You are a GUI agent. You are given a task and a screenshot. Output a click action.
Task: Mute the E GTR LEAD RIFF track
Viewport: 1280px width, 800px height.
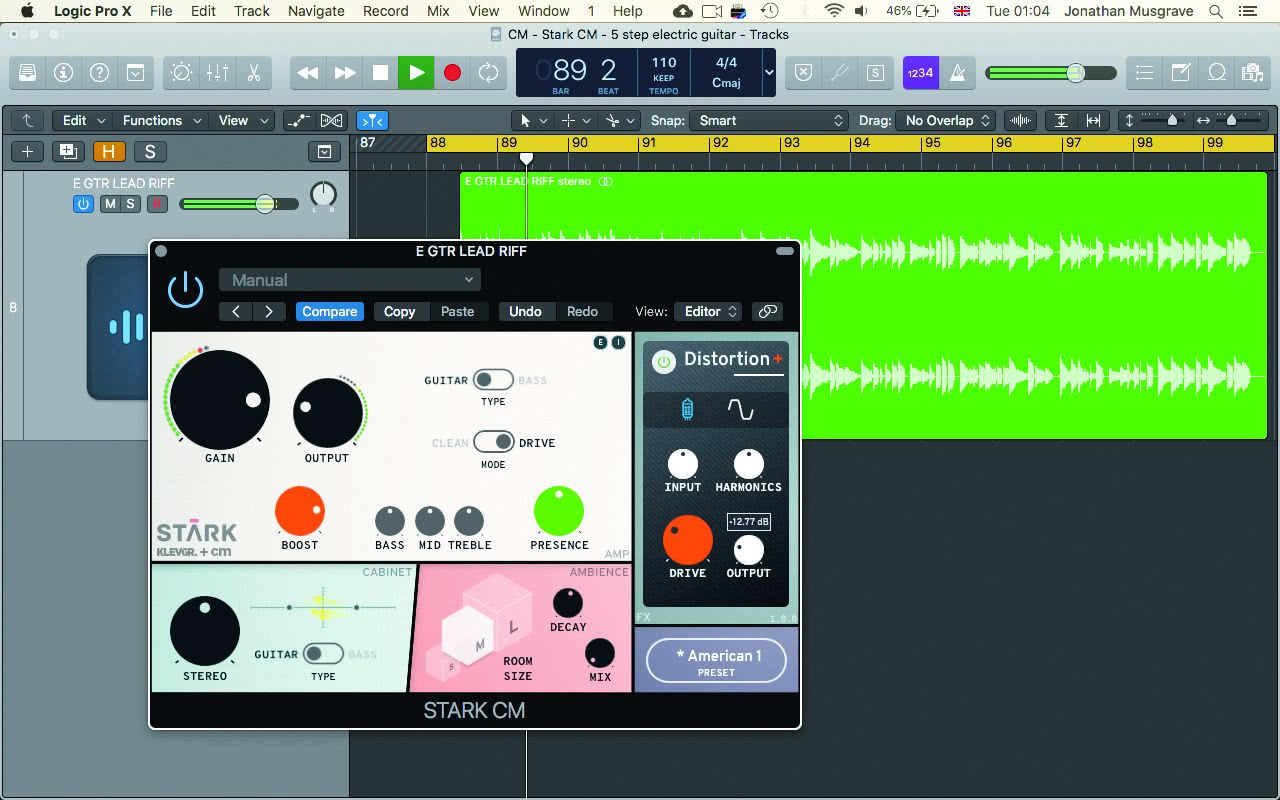pos(110,204)
